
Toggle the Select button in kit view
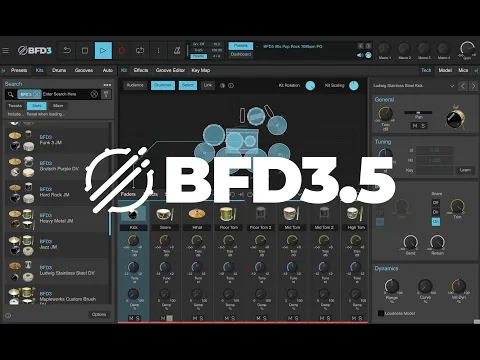pyautogui.click(x=188, y=85)
